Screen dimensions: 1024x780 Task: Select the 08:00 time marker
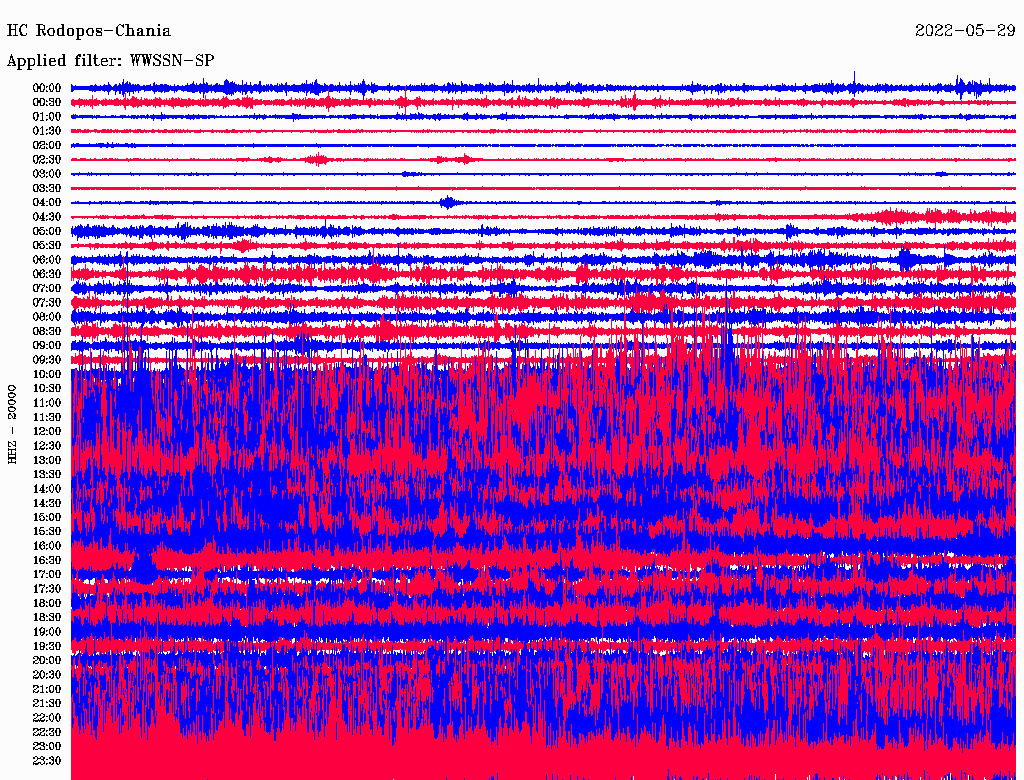(x=47, y=317)
